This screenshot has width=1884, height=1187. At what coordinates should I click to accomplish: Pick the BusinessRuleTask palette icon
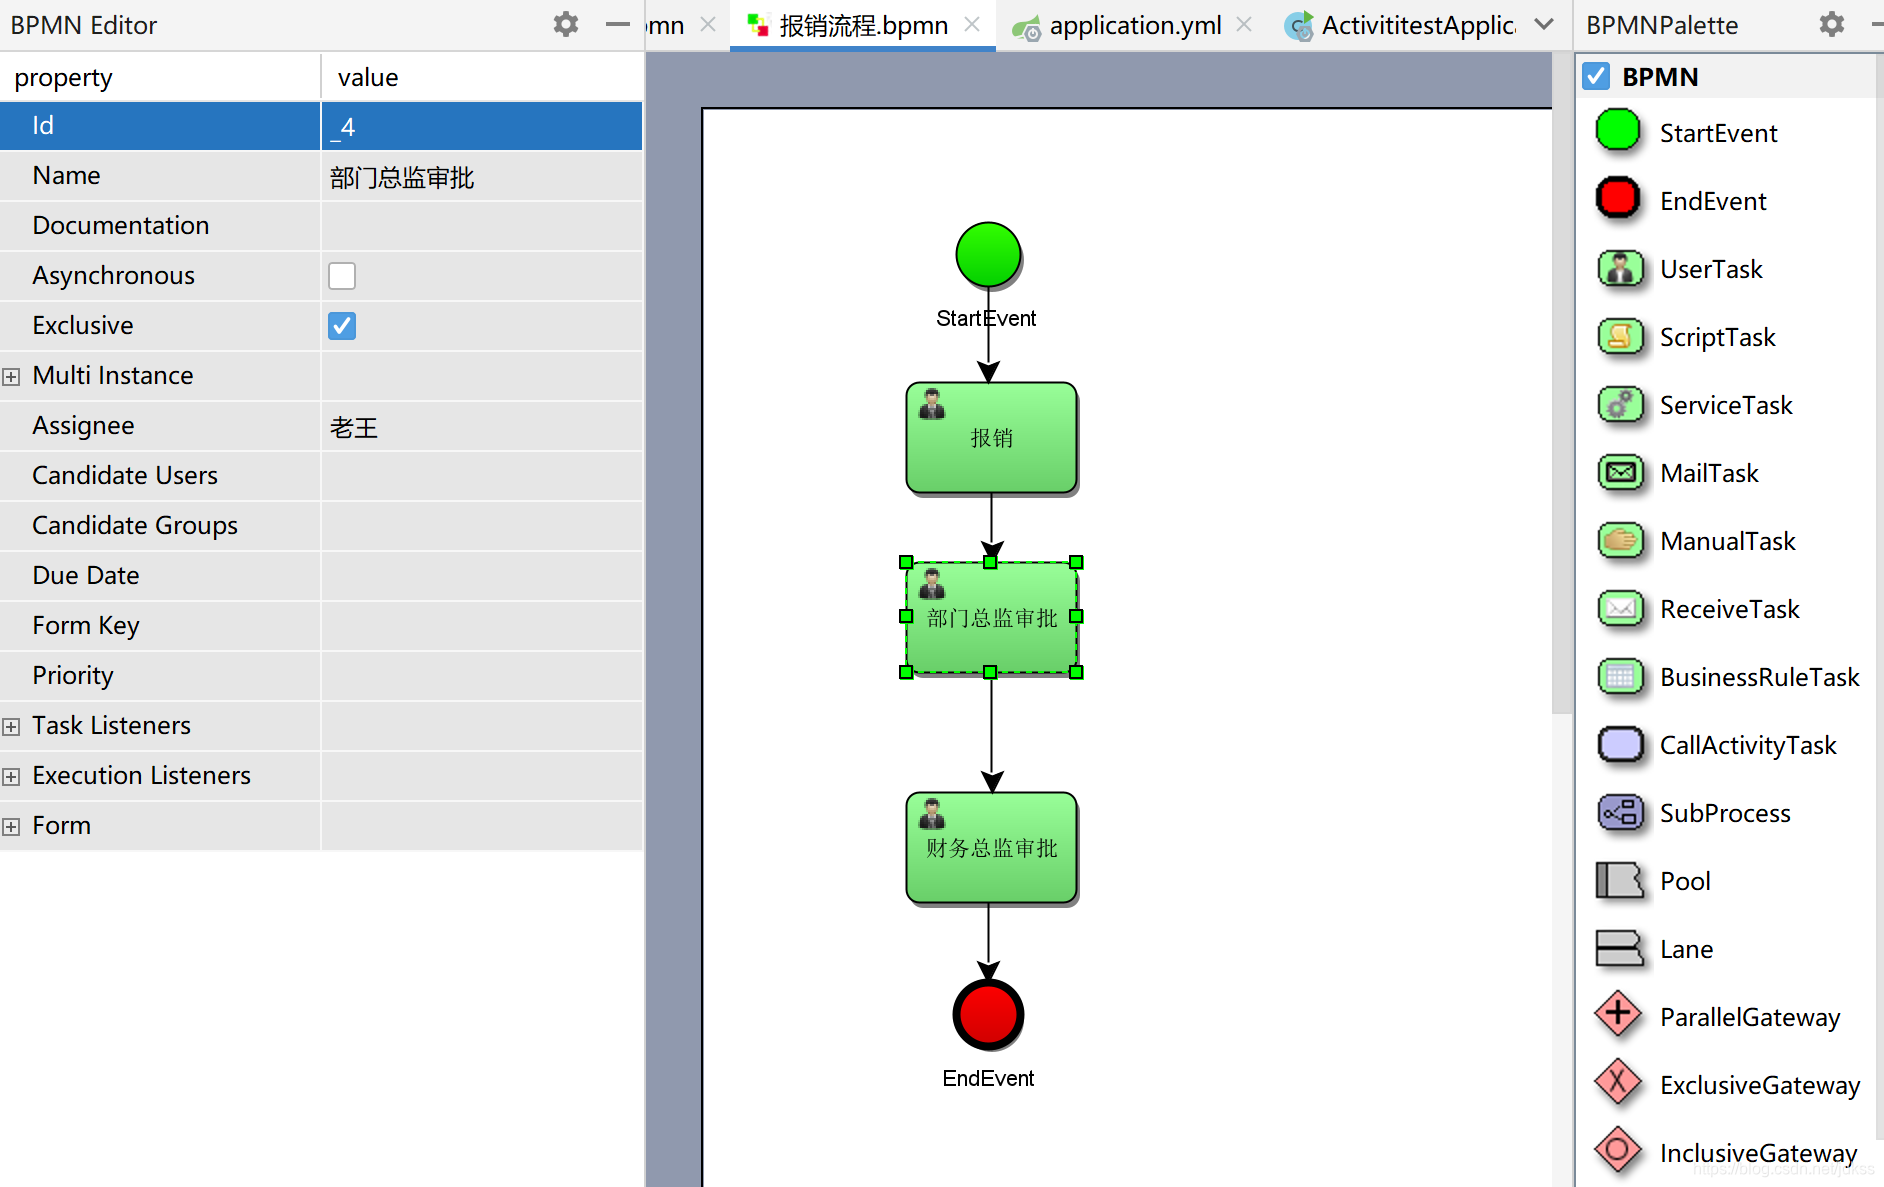tap(1620, 677)
